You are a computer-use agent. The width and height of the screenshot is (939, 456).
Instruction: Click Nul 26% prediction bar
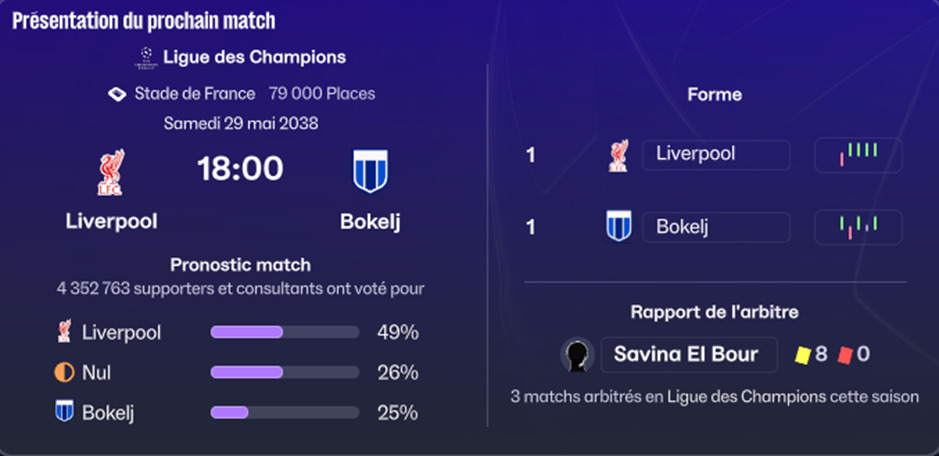(x=285, y=373)
